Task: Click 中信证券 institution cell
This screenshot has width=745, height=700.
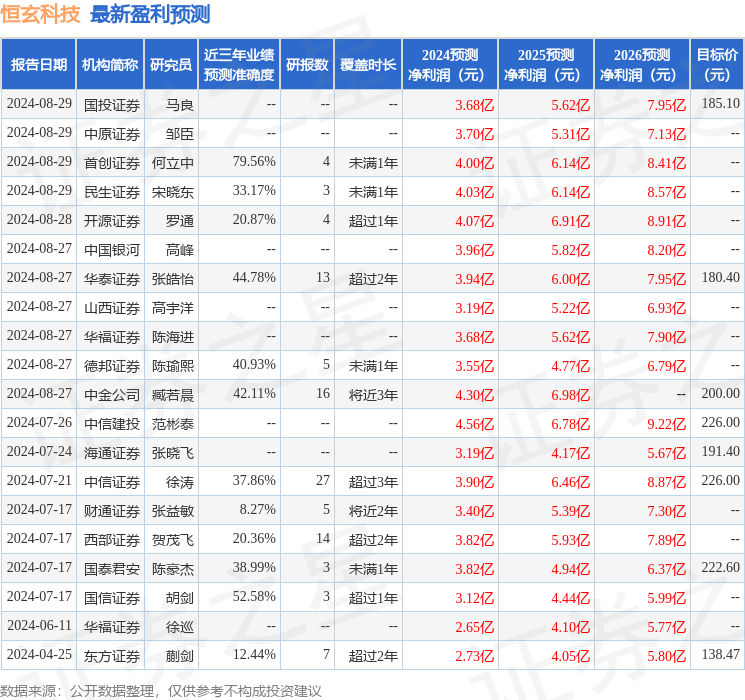Action: point(112,482)
